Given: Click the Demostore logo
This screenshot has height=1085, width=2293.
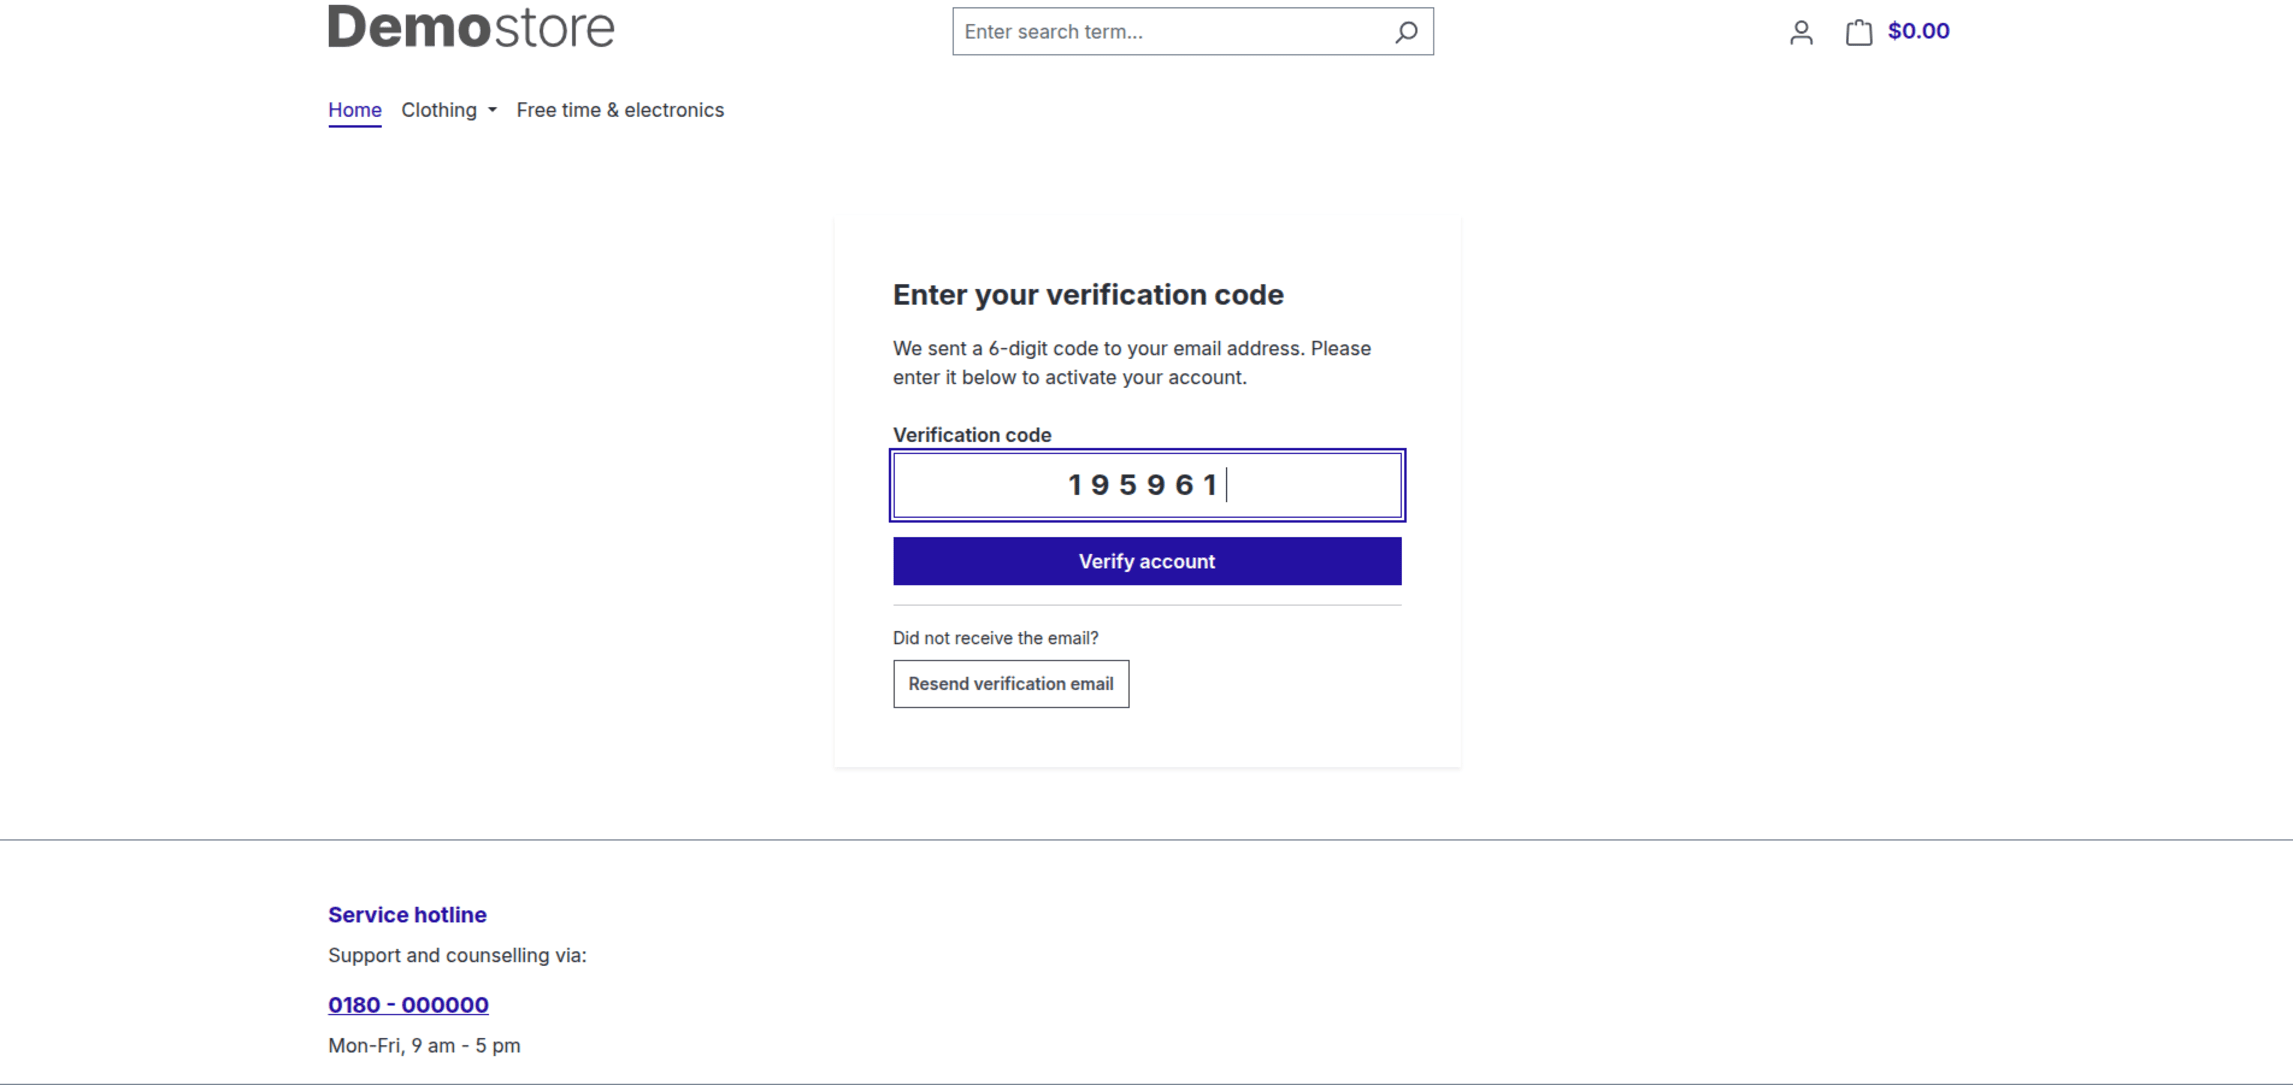Looking at the screenshot, I should (x=471, y=27).
